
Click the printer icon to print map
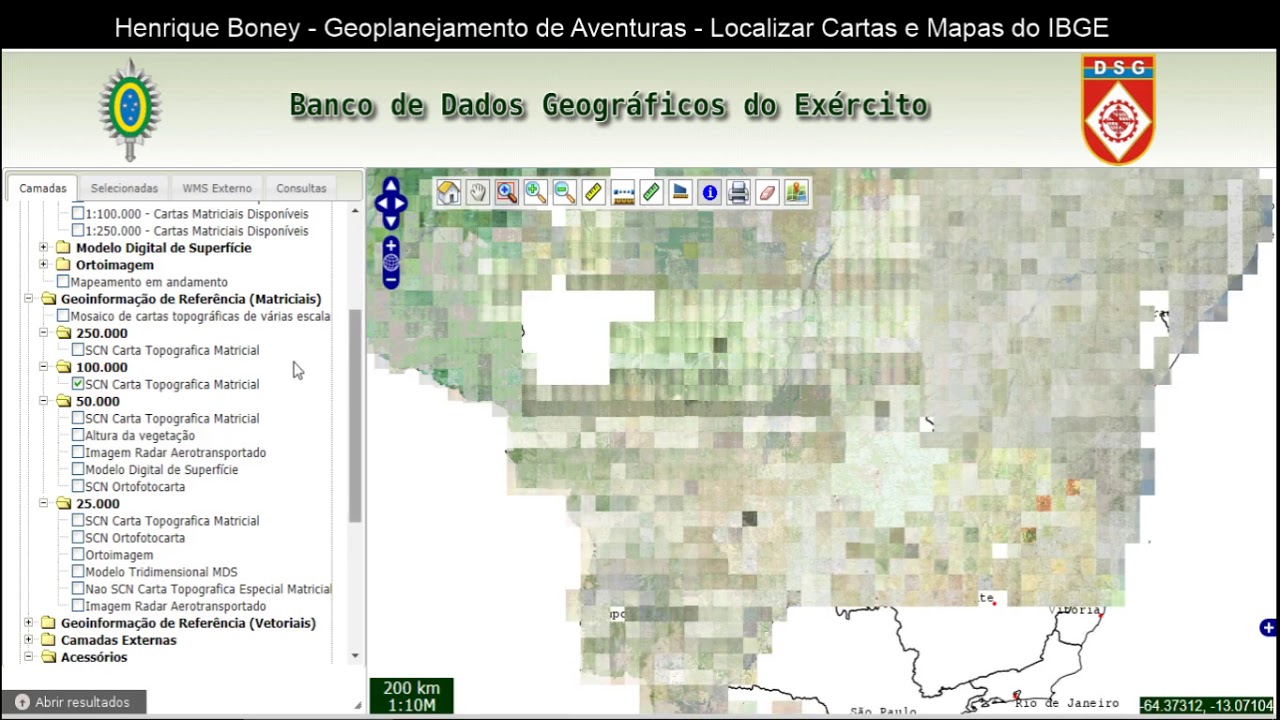pyautogui.click(x=739, y=192)
